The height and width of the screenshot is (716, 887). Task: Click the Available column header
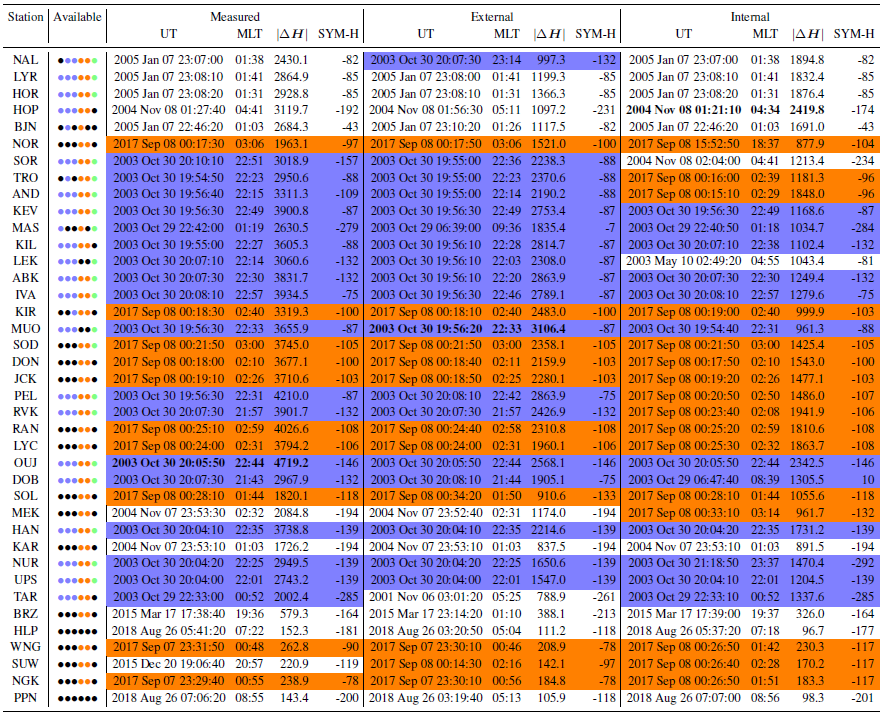pyautogui.click(x=77, y=17)
